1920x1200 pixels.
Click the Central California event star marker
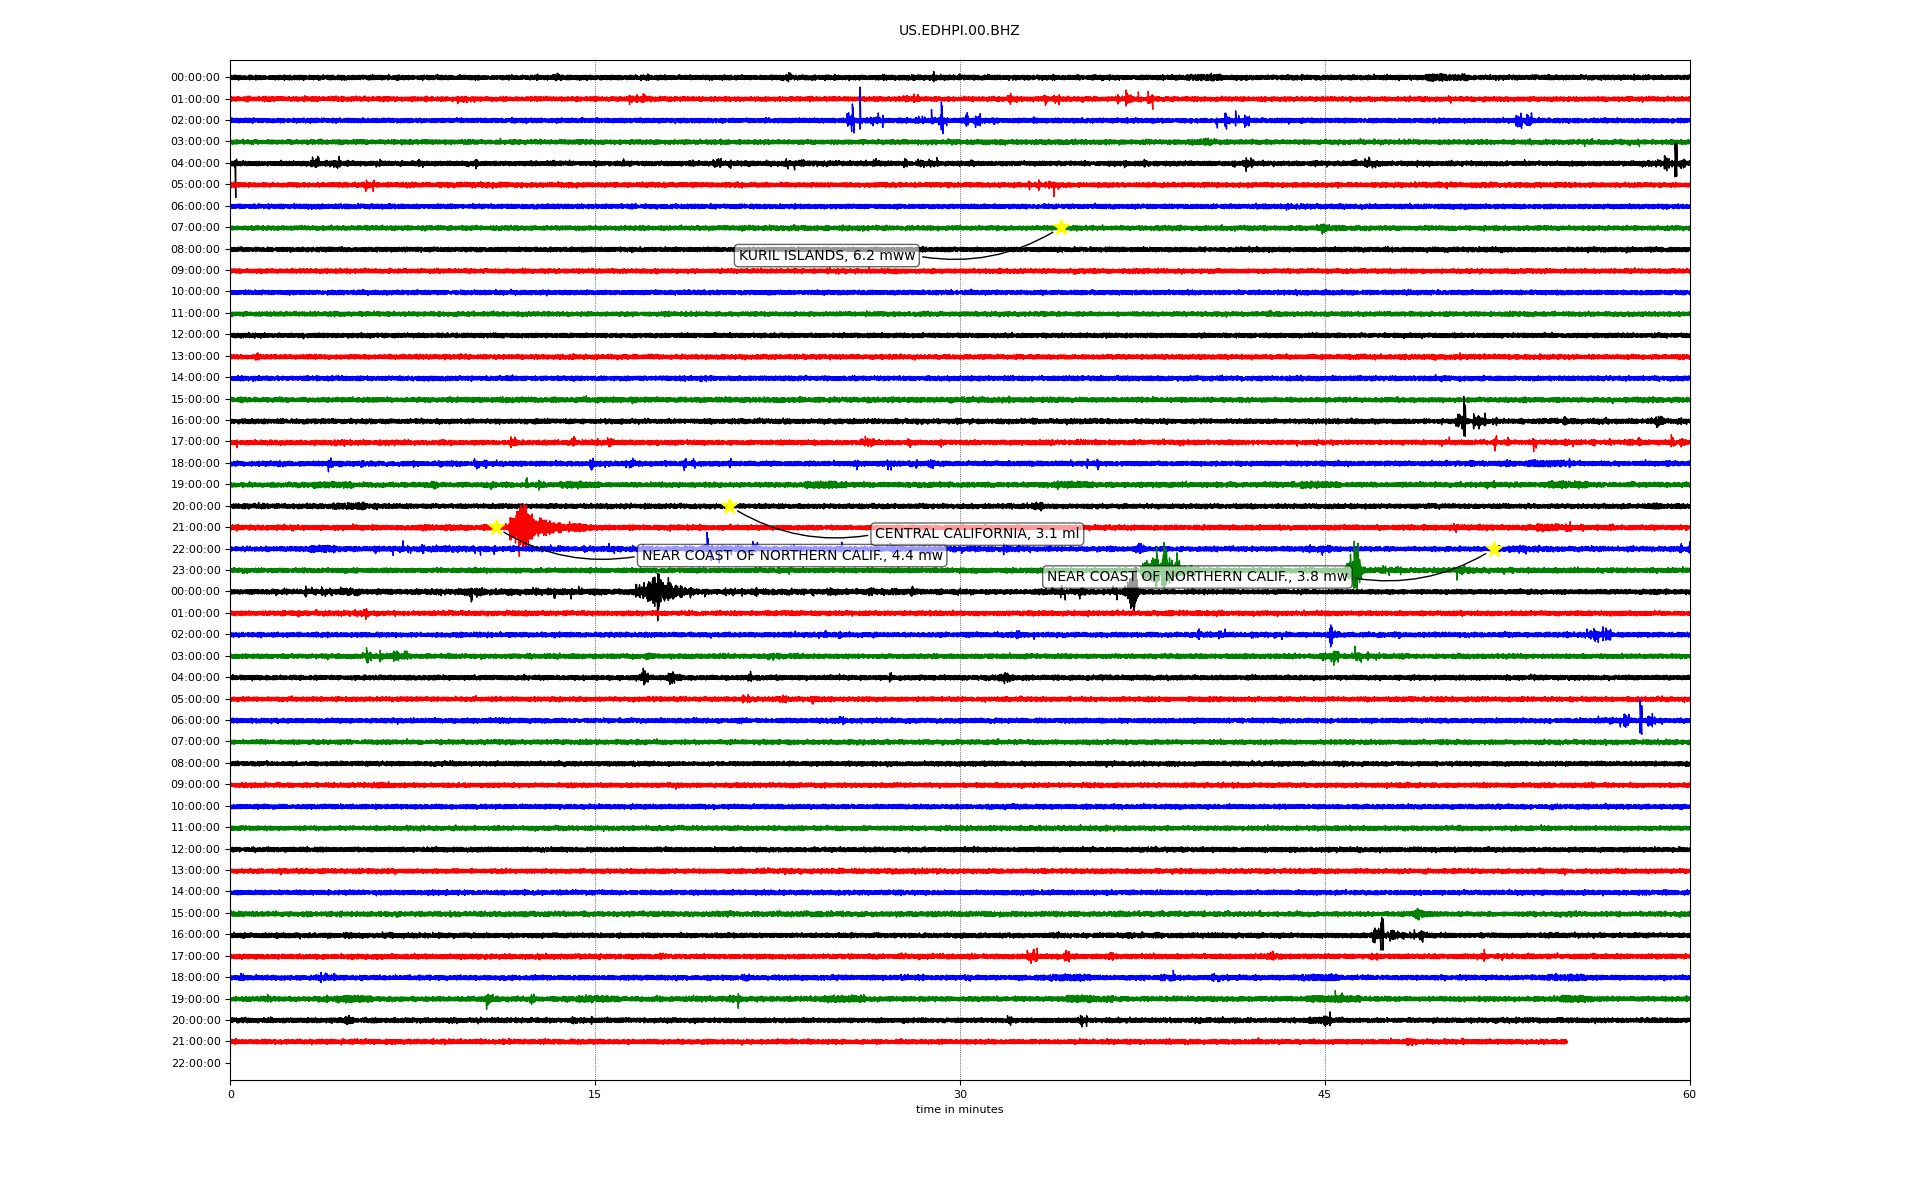(x=729, y=506)
